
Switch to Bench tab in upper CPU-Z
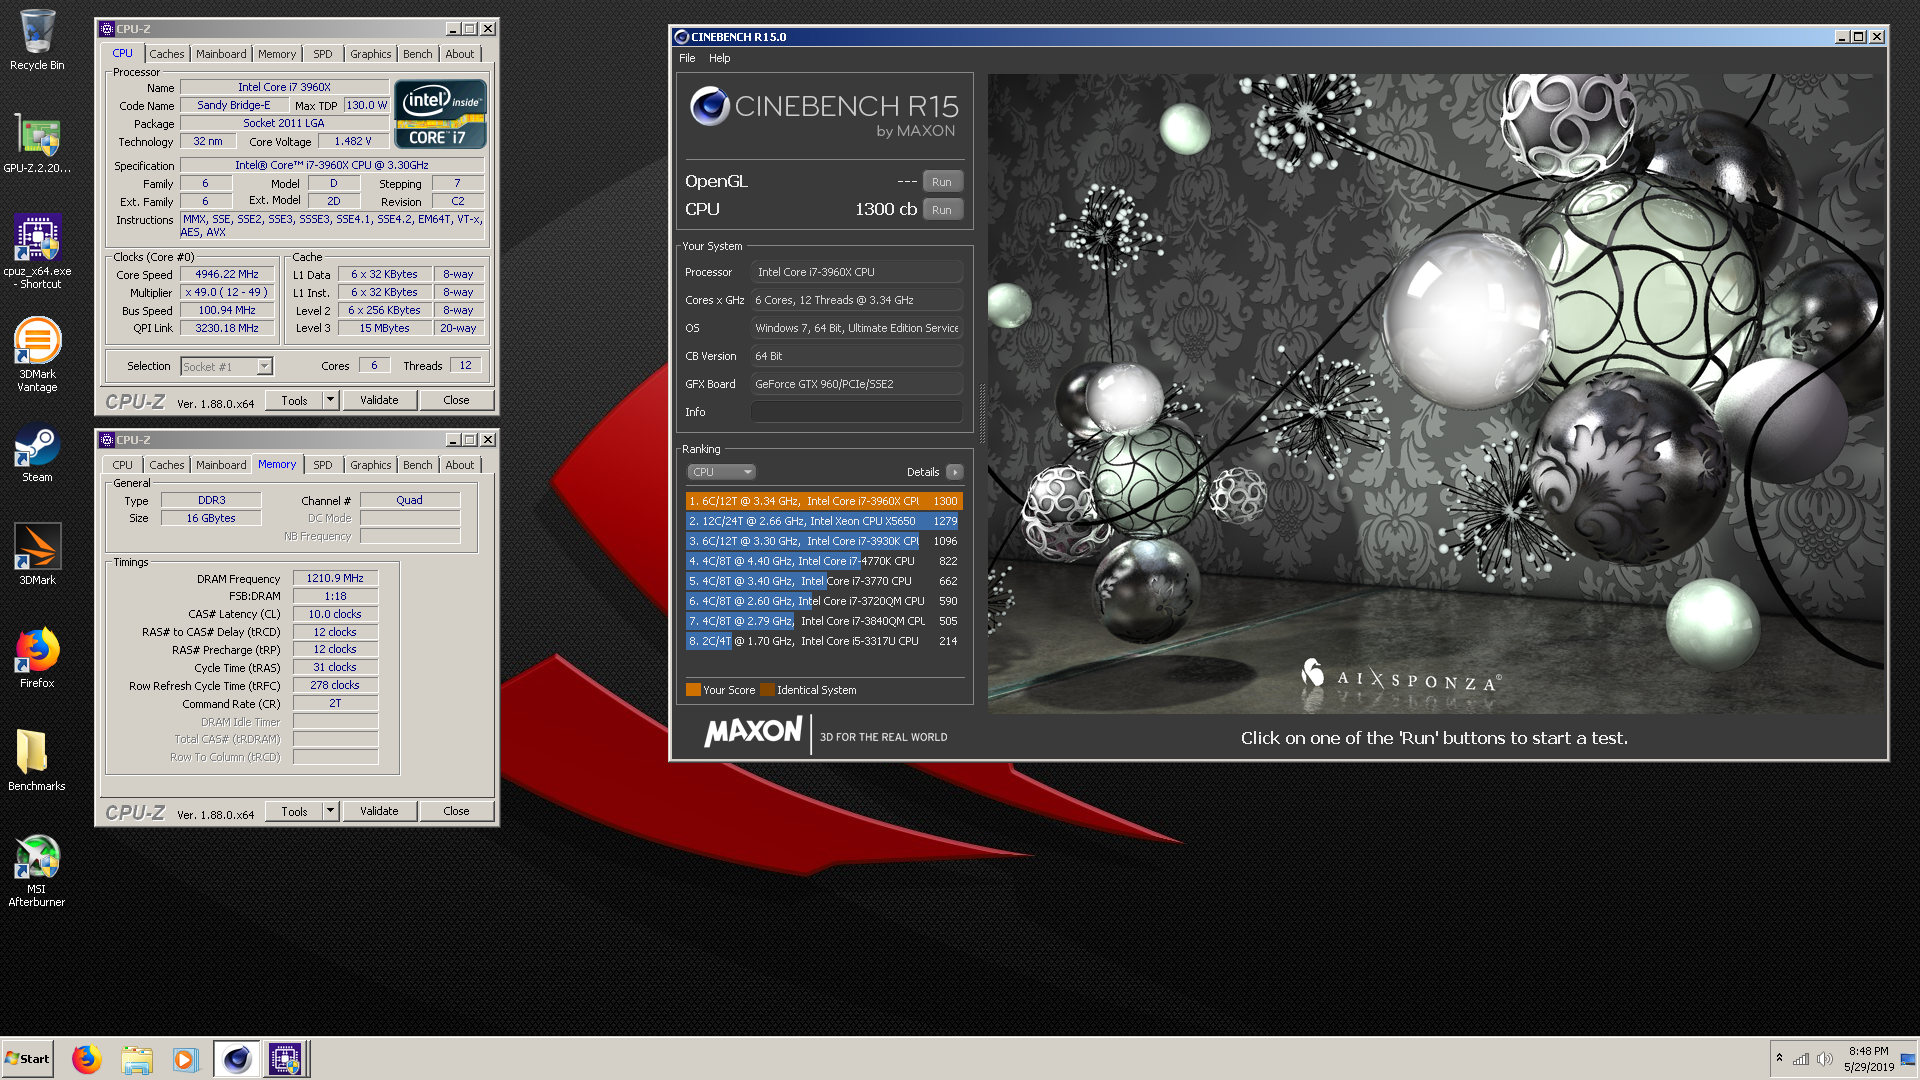click(x=418, y=54)
